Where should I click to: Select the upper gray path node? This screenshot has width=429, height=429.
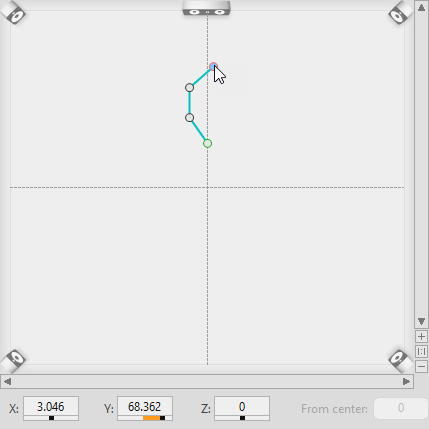click(189, 88)
